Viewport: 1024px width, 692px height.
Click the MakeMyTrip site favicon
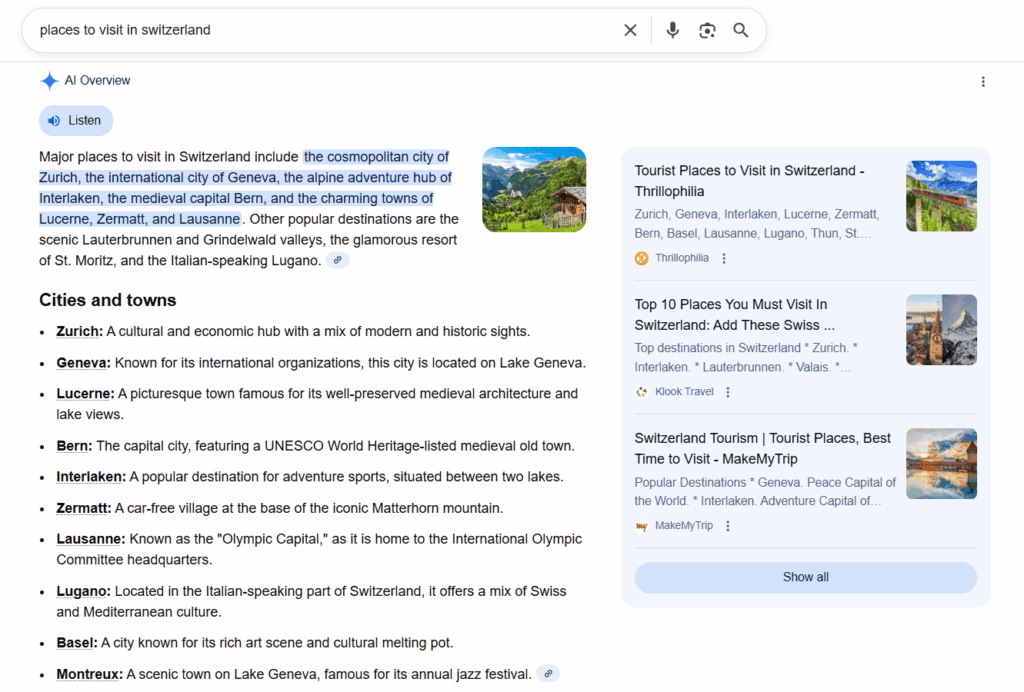pos(641,525)
